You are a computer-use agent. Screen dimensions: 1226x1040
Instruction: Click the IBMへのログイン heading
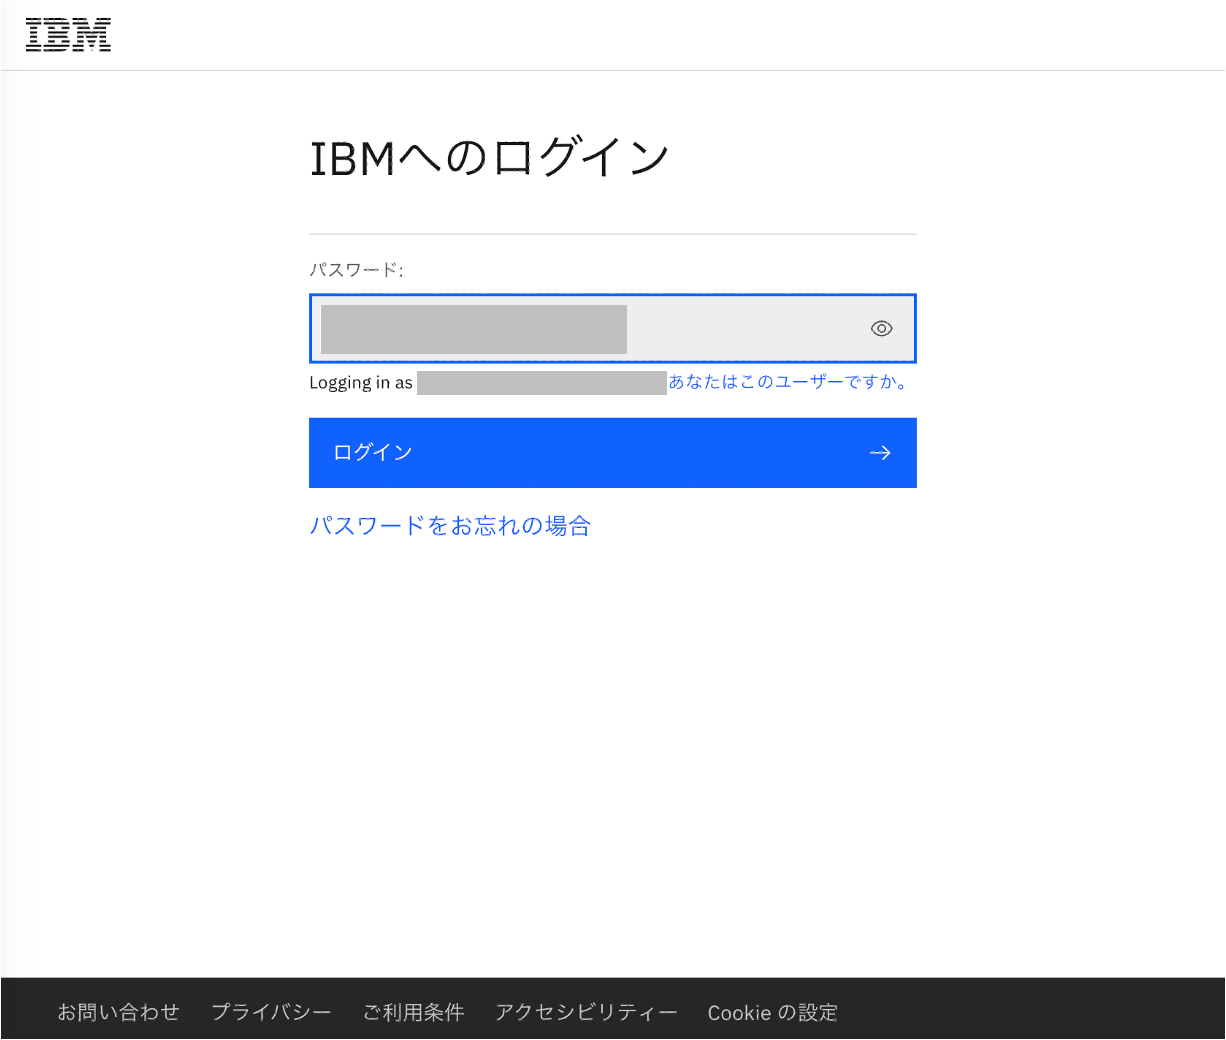pyautogui.click(x=489, y=158)
